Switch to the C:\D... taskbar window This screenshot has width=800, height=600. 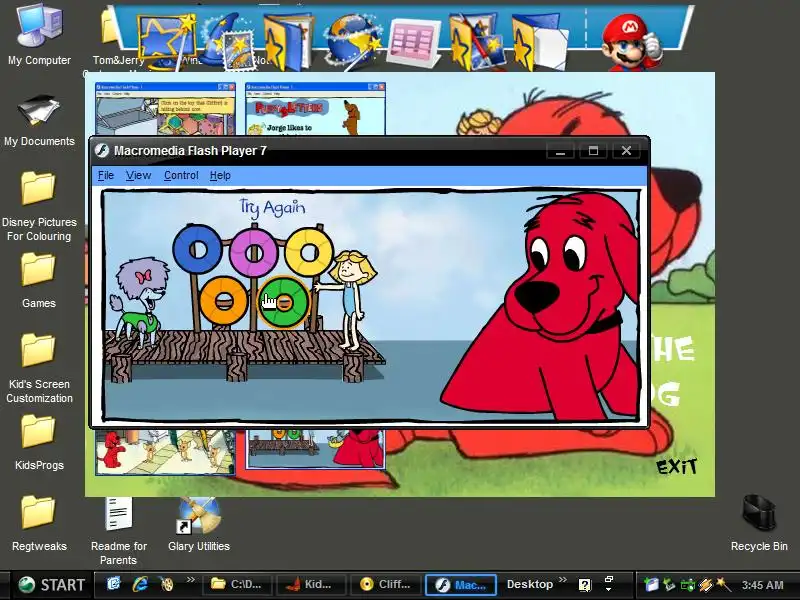click(237, 585)
